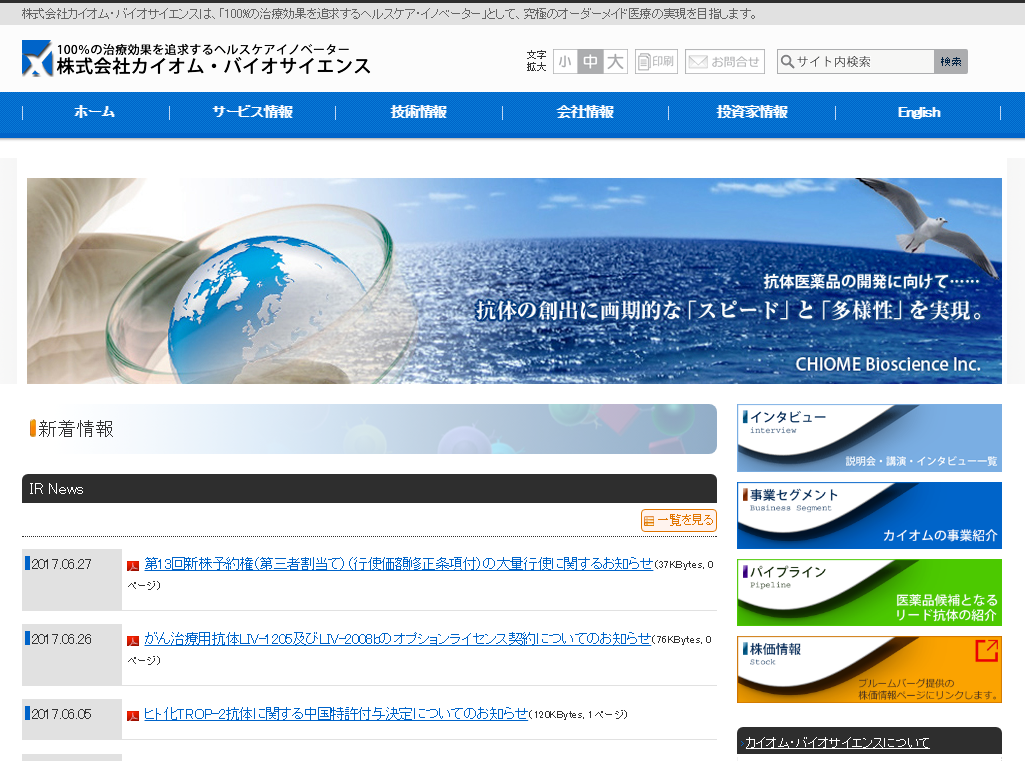
Task: Click the print (印刷) button
Action: click(x=656, y=61)
